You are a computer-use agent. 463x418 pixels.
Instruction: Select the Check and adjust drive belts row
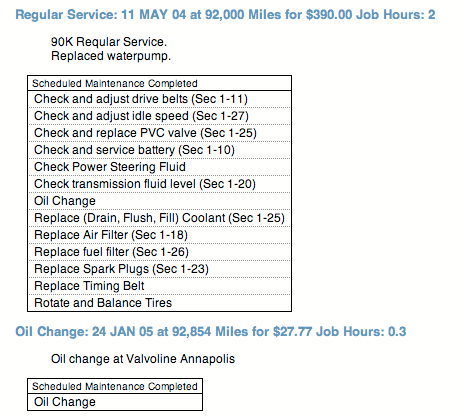click(159, 99)
